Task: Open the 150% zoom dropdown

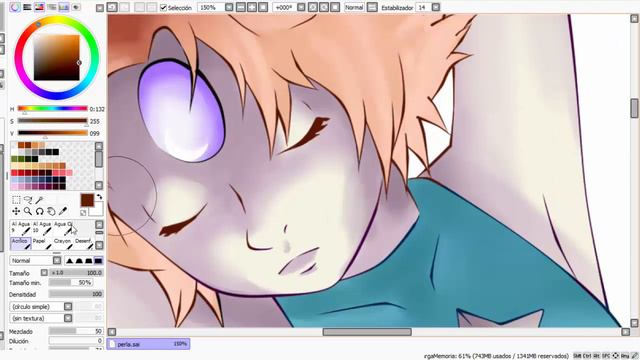Action: (229, 7)
